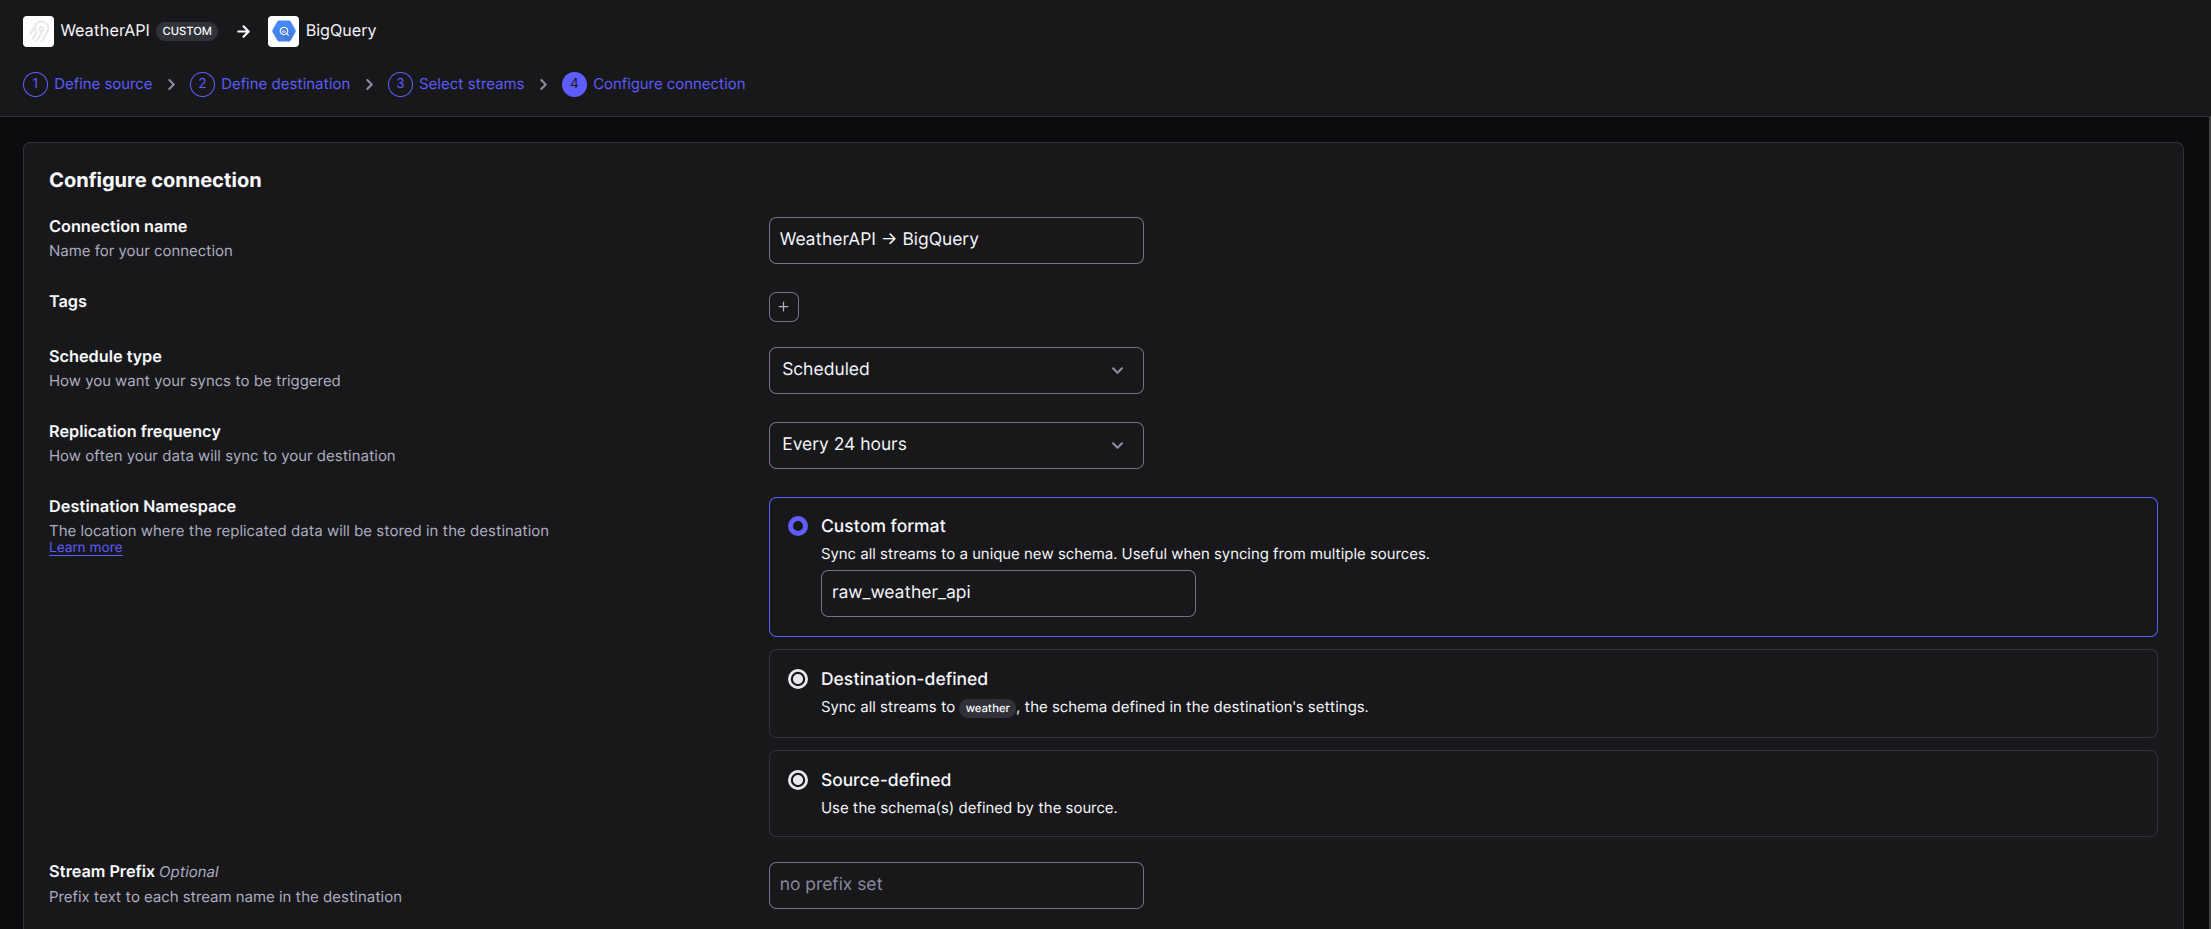Click the Destination Namespace label

point(142,506)
